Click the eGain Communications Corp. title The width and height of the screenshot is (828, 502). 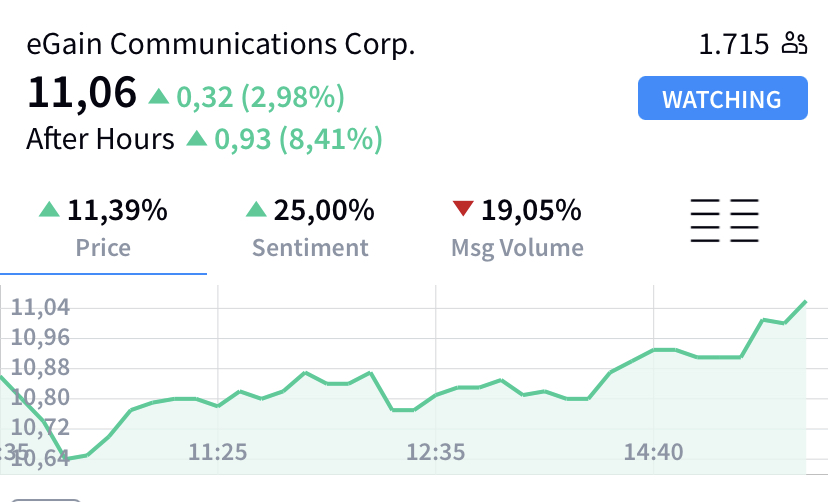coord(221,44)
